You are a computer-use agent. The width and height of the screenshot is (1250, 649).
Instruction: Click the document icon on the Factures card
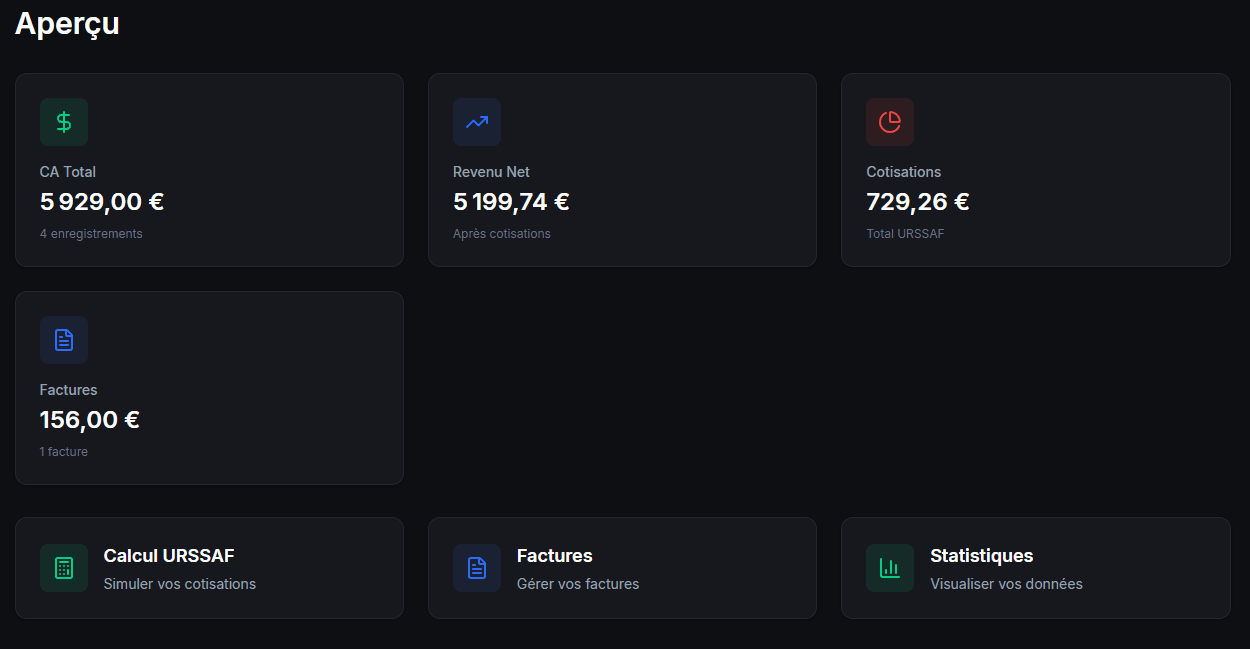[x=63, y=340]
